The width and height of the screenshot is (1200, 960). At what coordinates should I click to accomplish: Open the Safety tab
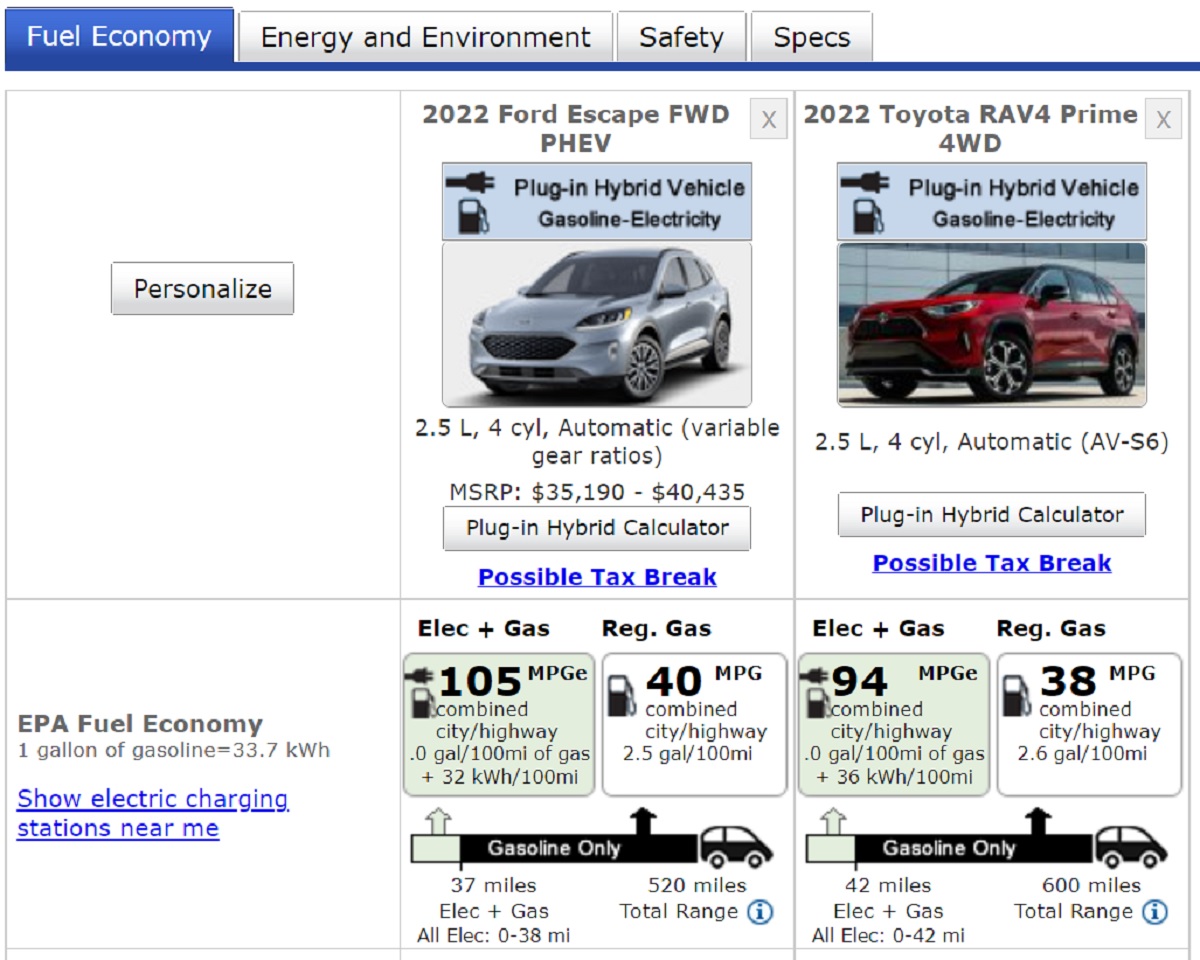[x=681, y=38]
